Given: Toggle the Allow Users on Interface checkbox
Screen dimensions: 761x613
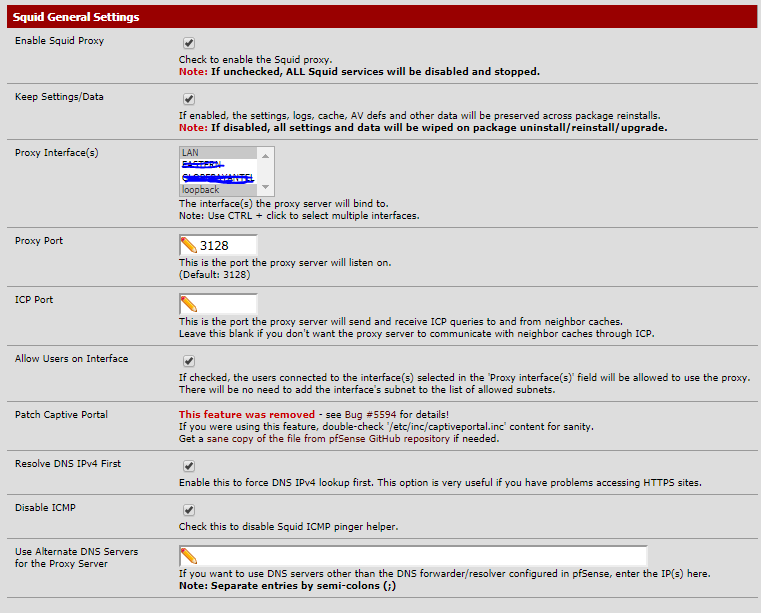Looking at the screenshot, I should click(189, 361).
